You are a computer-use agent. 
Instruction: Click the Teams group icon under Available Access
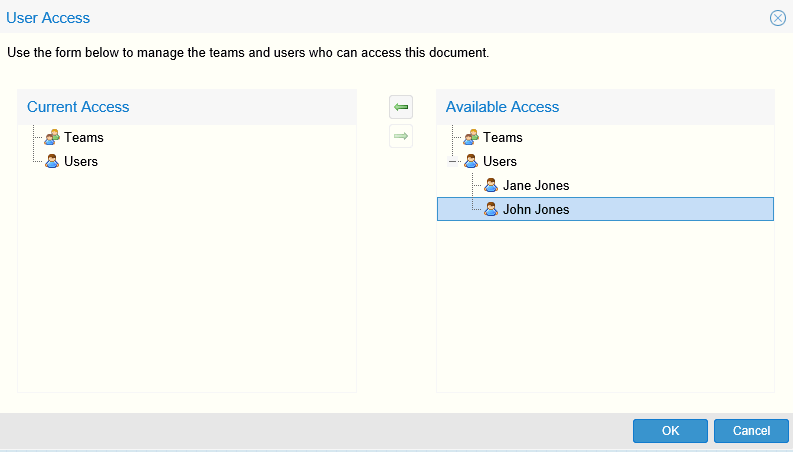point(471,137)
